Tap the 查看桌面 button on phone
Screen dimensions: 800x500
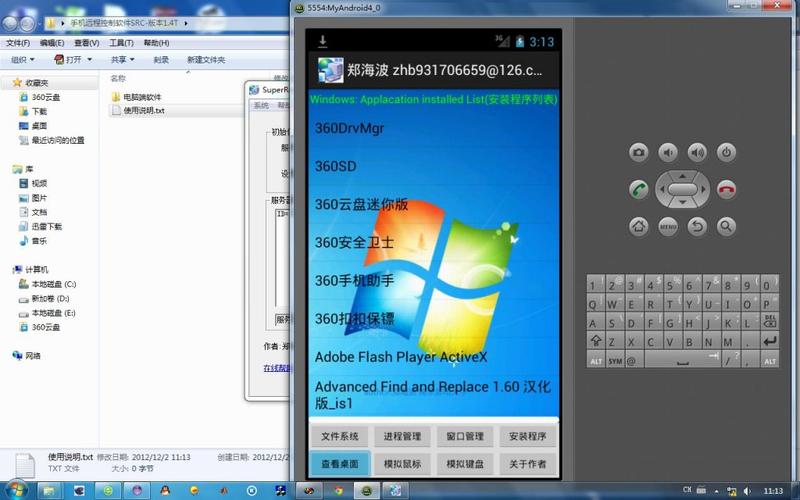340,464
